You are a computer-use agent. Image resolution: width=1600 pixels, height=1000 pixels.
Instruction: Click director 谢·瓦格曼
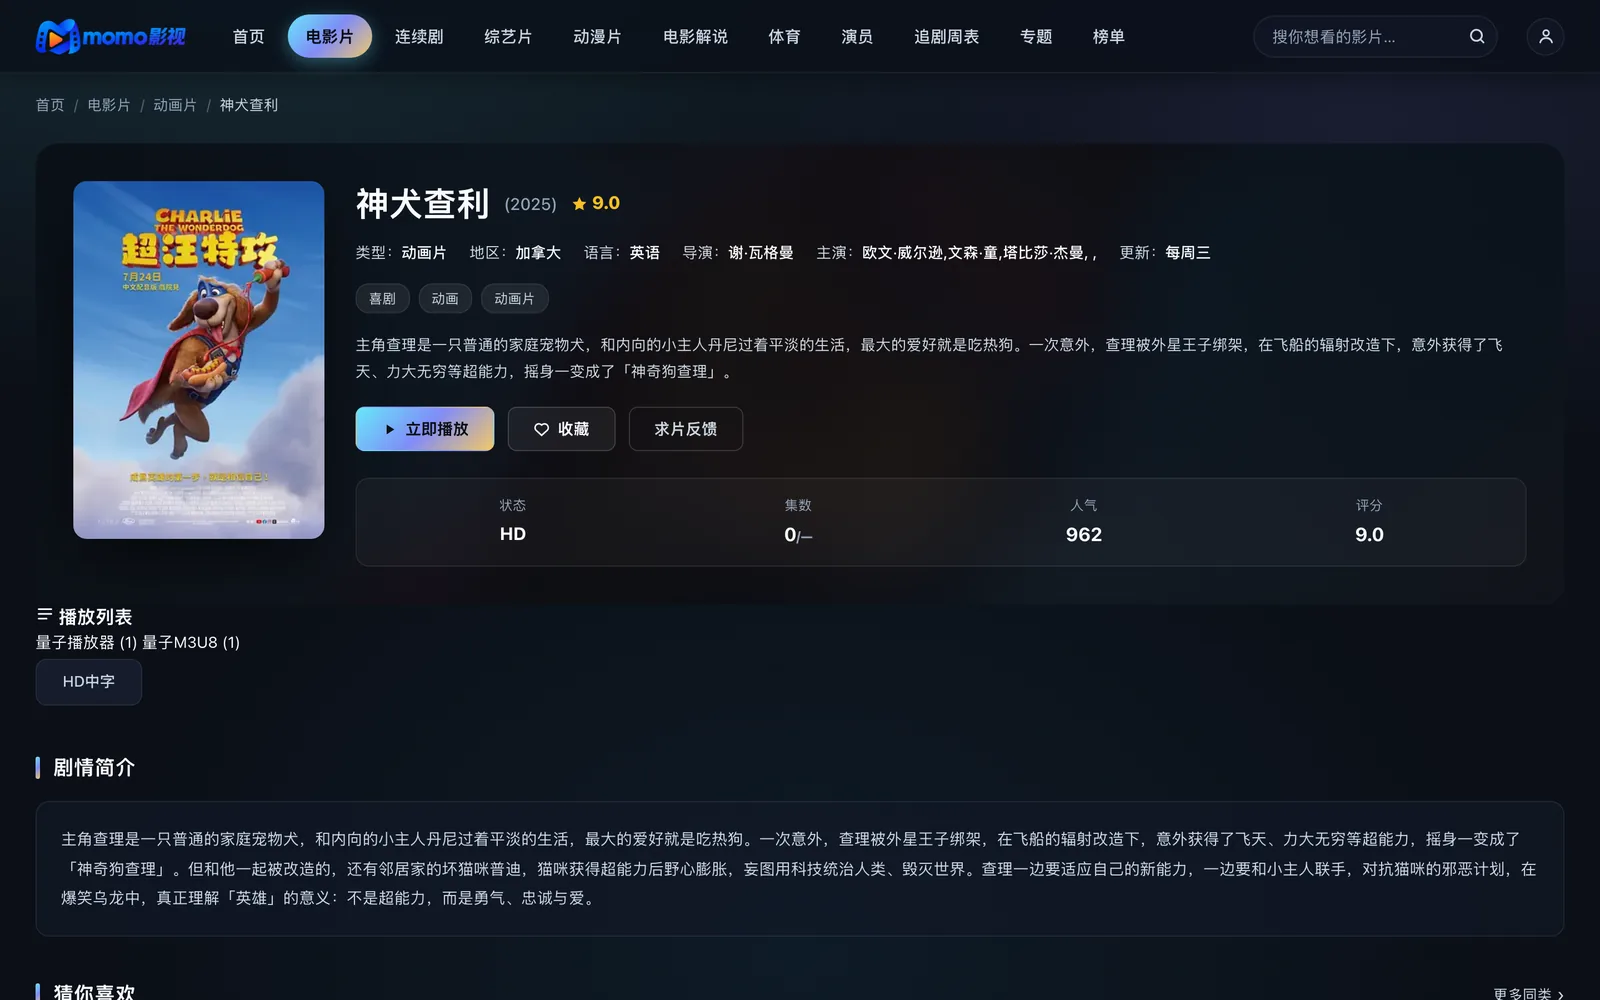coord(761,253)
